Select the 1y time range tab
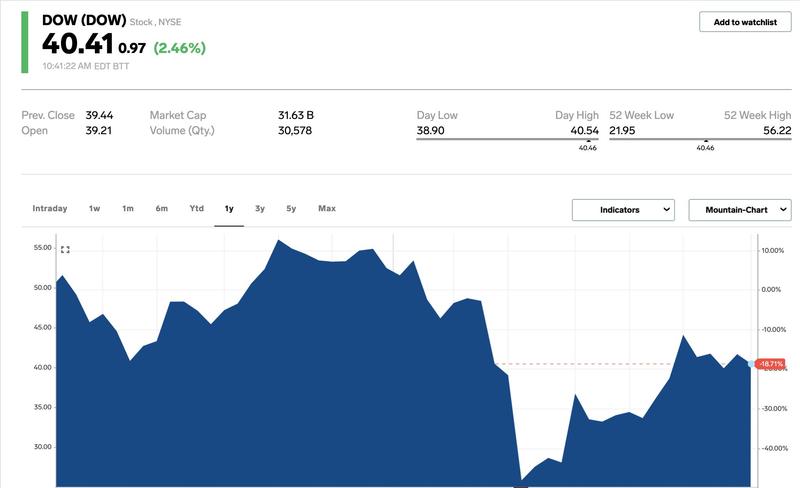 [x=229, y=208]
